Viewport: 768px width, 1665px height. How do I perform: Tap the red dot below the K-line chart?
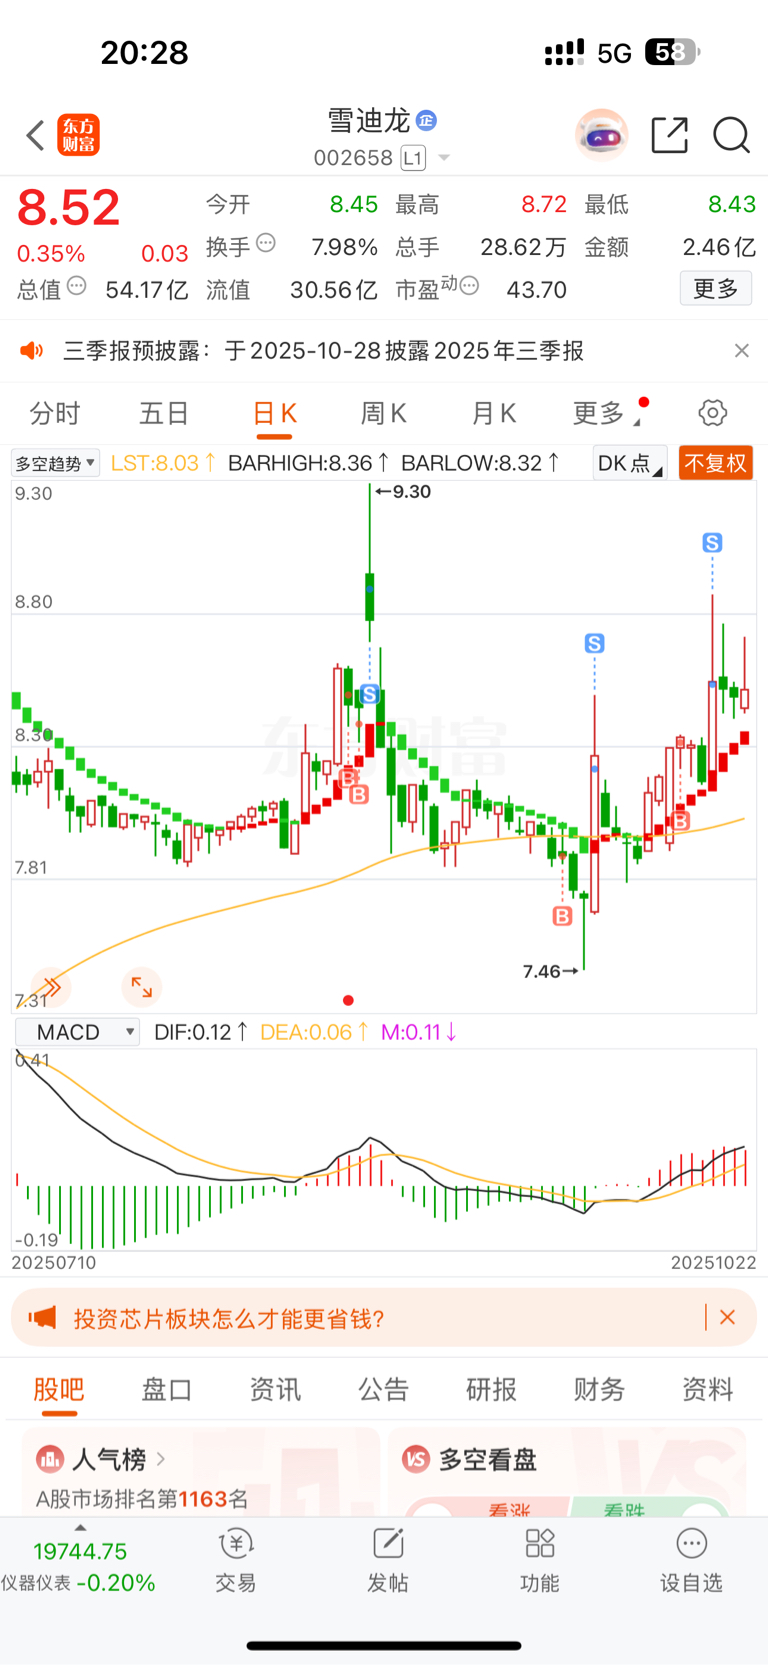tap(348, 1000)
